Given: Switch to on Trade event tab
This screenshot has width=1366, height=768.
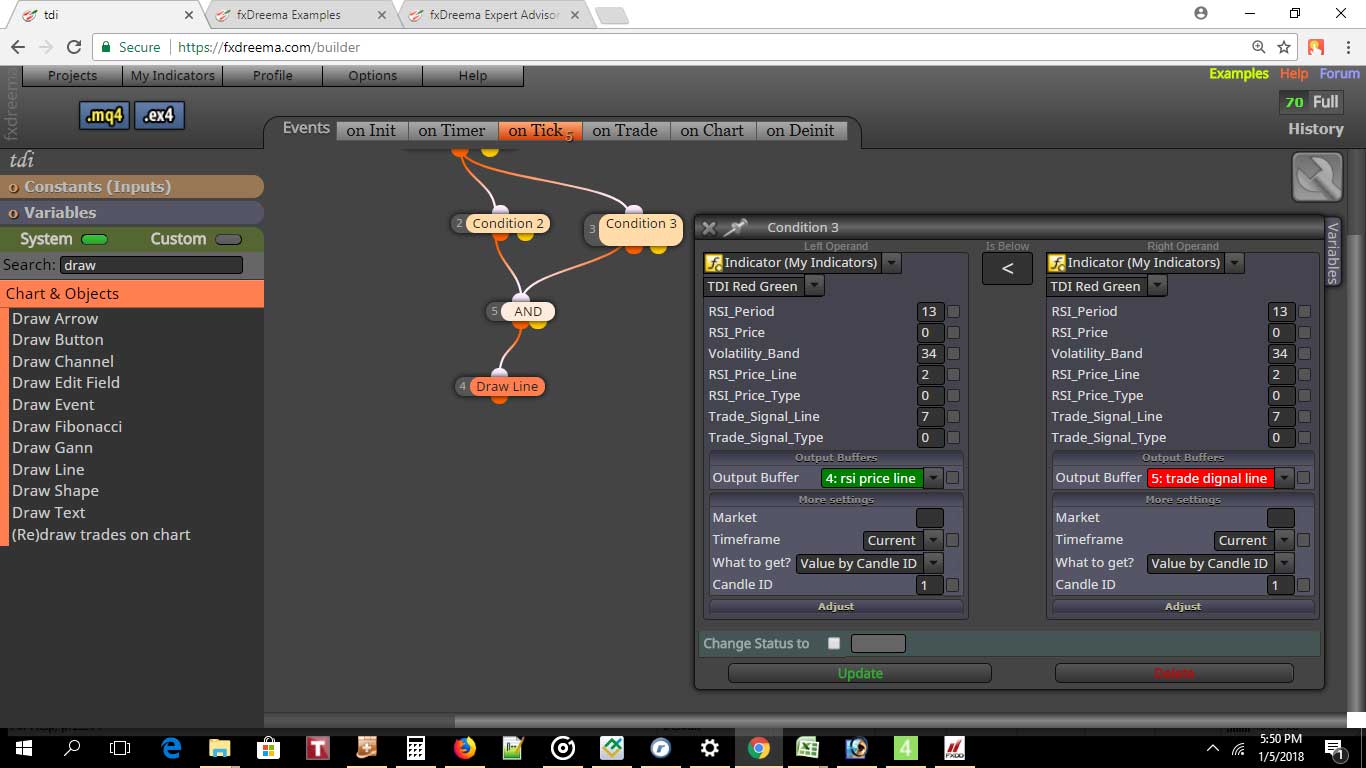Looking at the screenshot, I should [625, 131].
